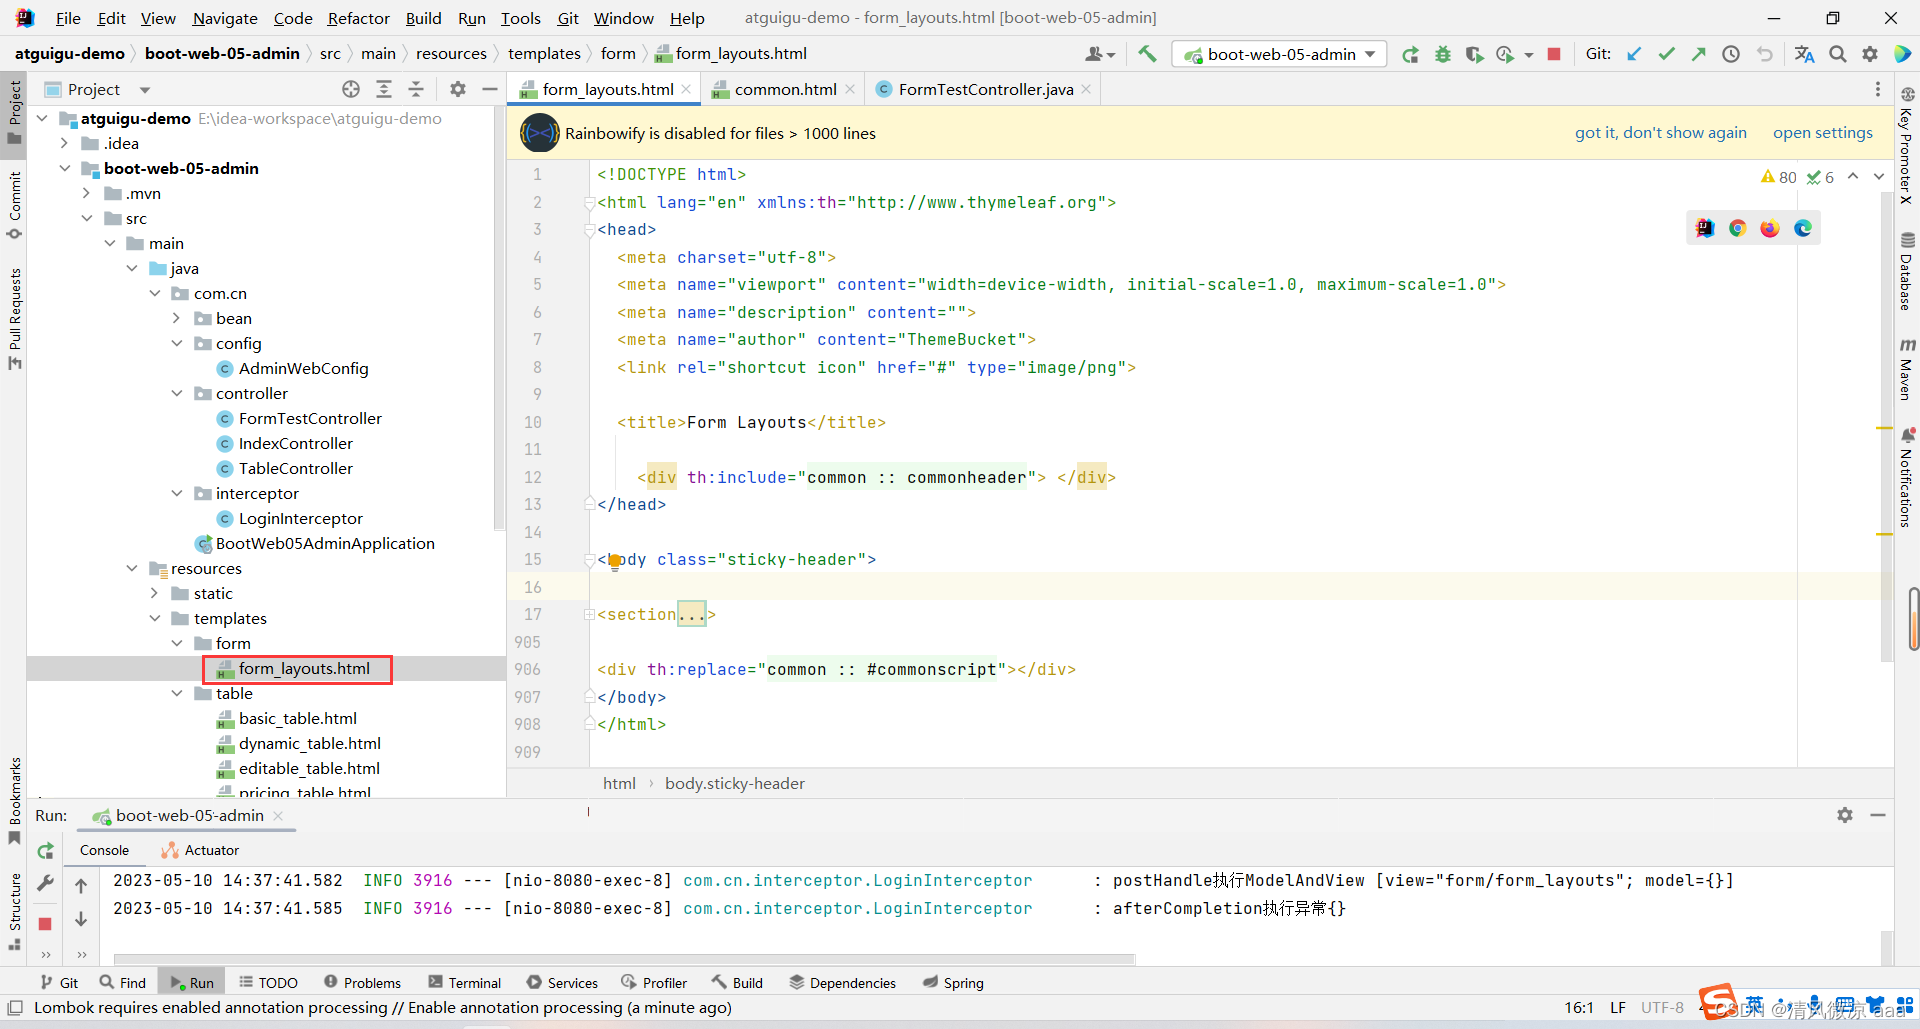1920x1029 pixels.
Task: Collapse the boot-web-05-admin module node
Action: (x=65, y=168)
